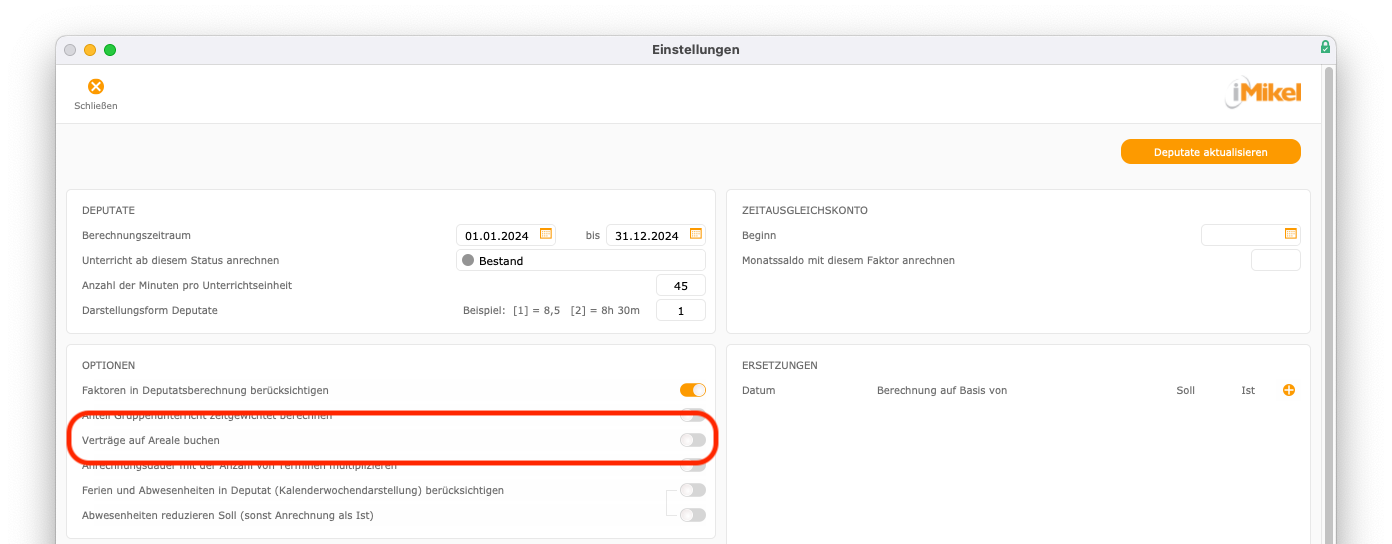Click the iMikel logo

1263,94
